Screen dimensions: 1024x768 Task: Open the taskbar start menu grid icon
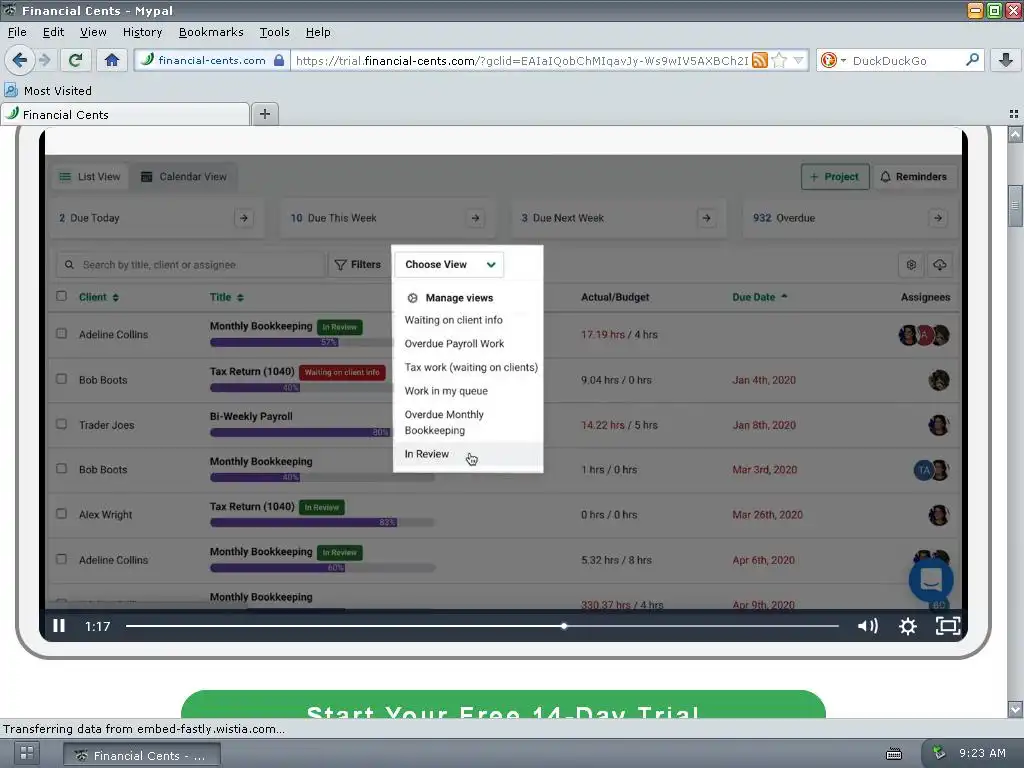coord(27,754)
